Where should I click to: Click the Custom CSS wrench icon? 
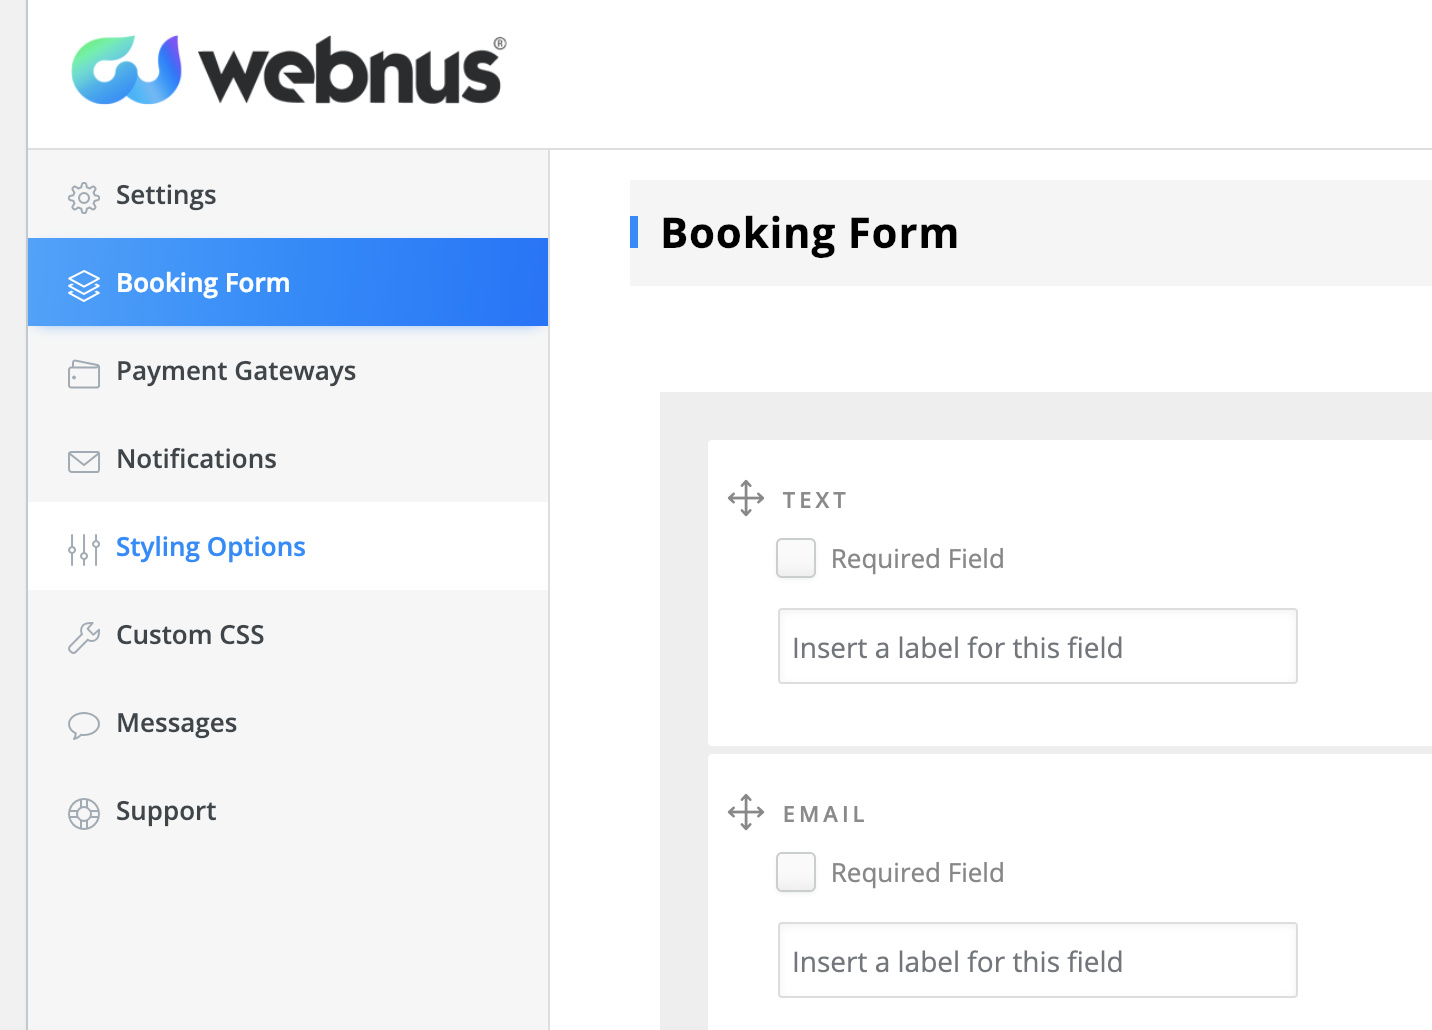click(x=84, y=637)
